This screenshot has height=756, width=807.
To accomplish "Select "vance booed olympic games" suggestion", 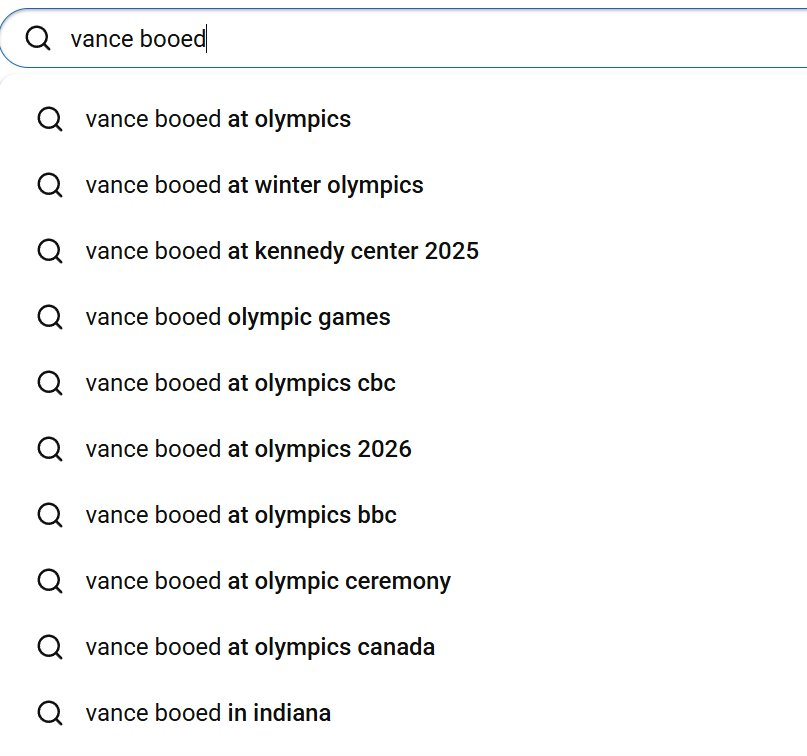I will pyautogui.click(x=238, y=317).
